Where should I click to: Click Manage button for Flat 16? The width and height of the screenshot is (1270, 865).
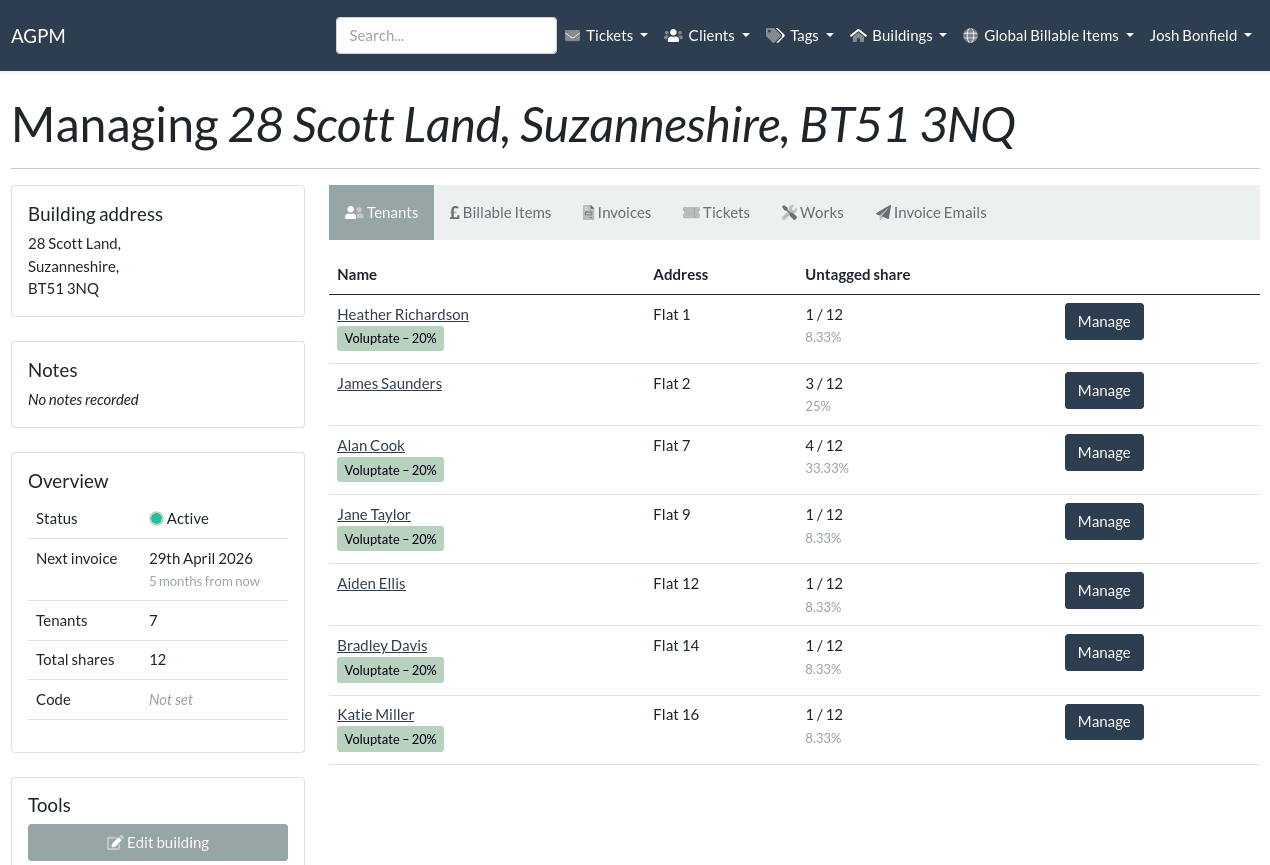point(1103,722)
